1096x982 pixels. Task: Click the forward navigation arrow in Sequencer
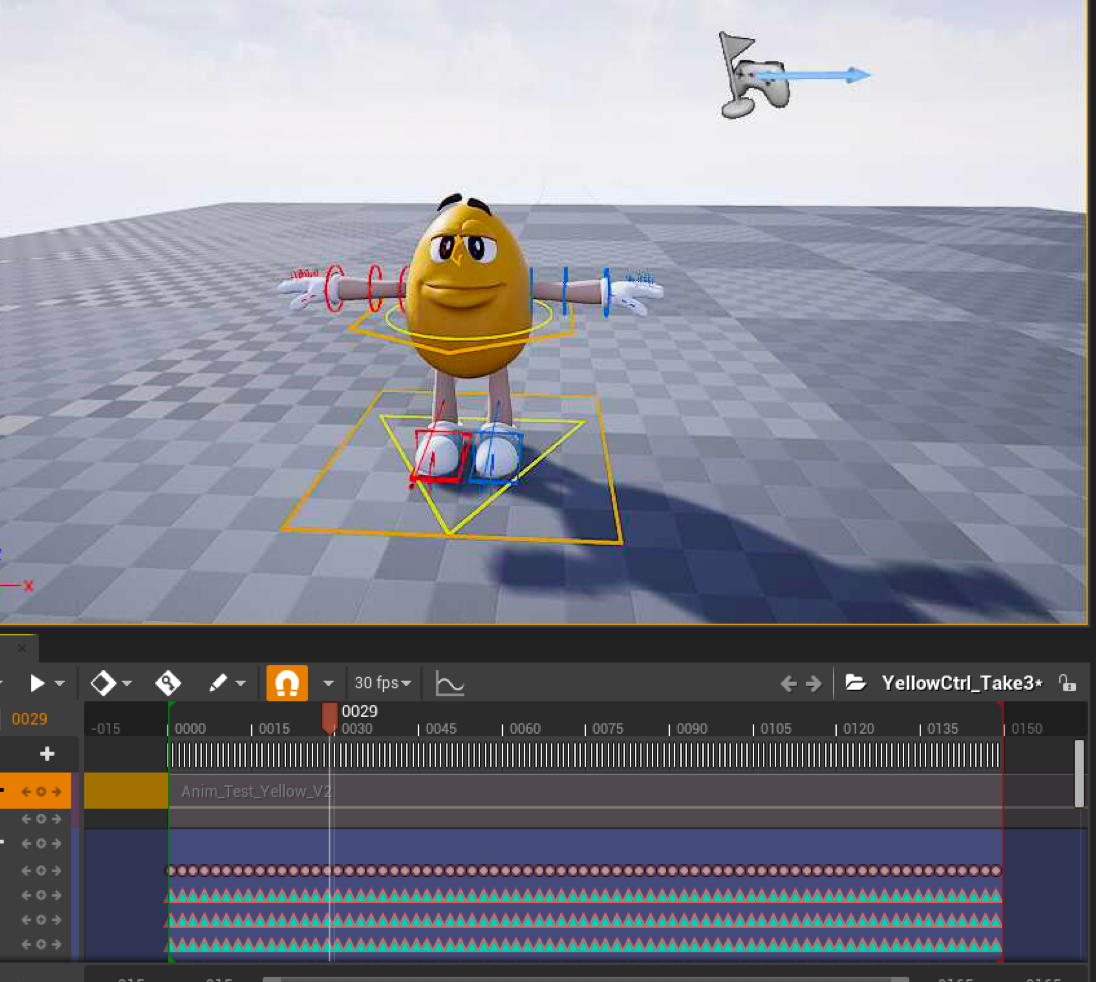coord(814,684)
